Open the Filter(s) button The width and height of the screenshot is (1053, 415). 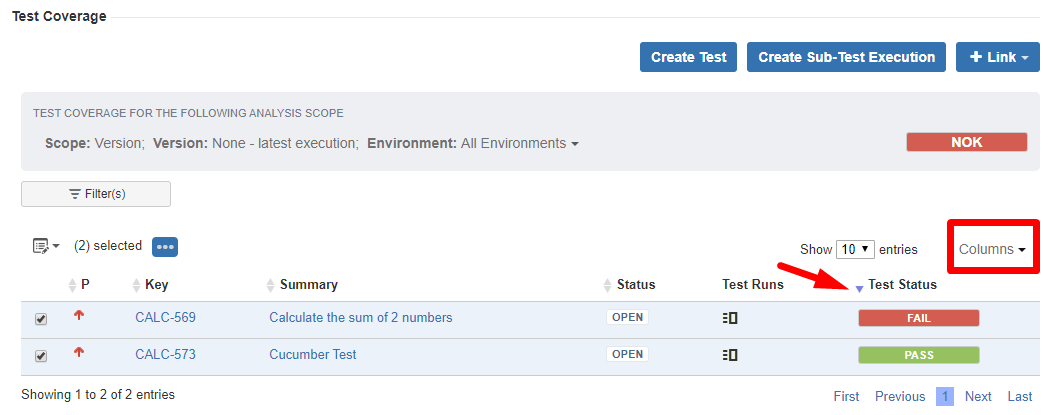point(96,194)
